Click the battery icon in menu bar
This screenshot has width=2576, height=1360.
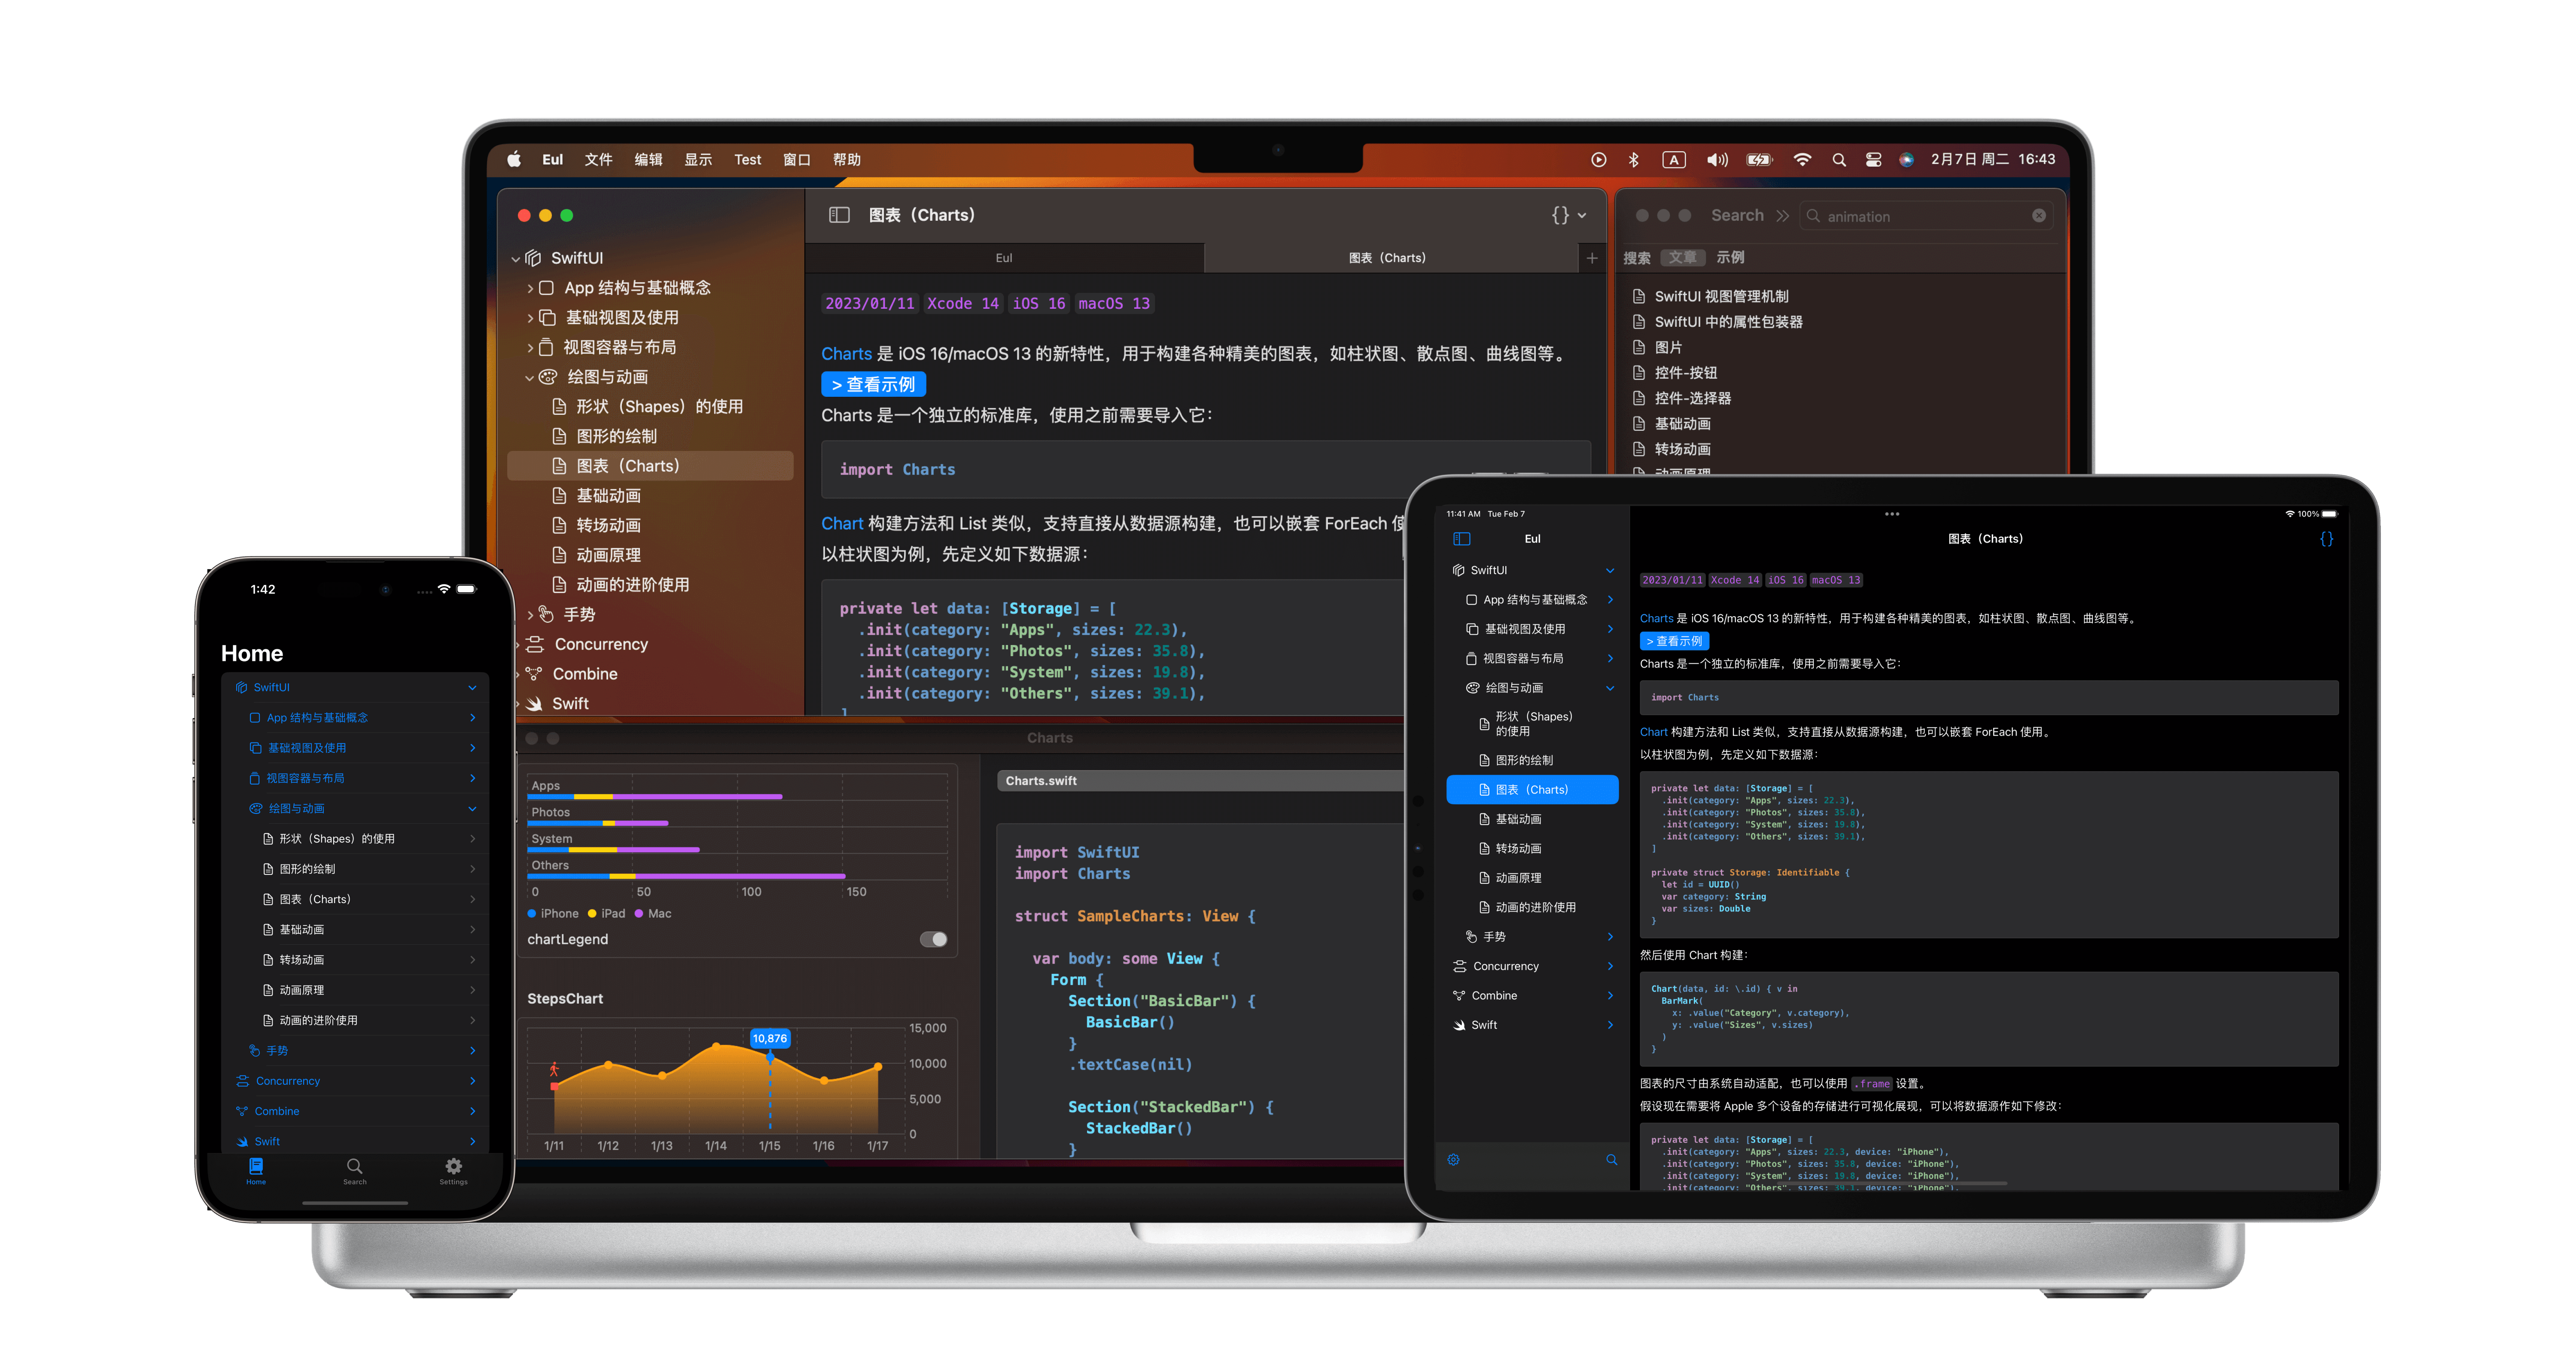(x=1759, y=160)
